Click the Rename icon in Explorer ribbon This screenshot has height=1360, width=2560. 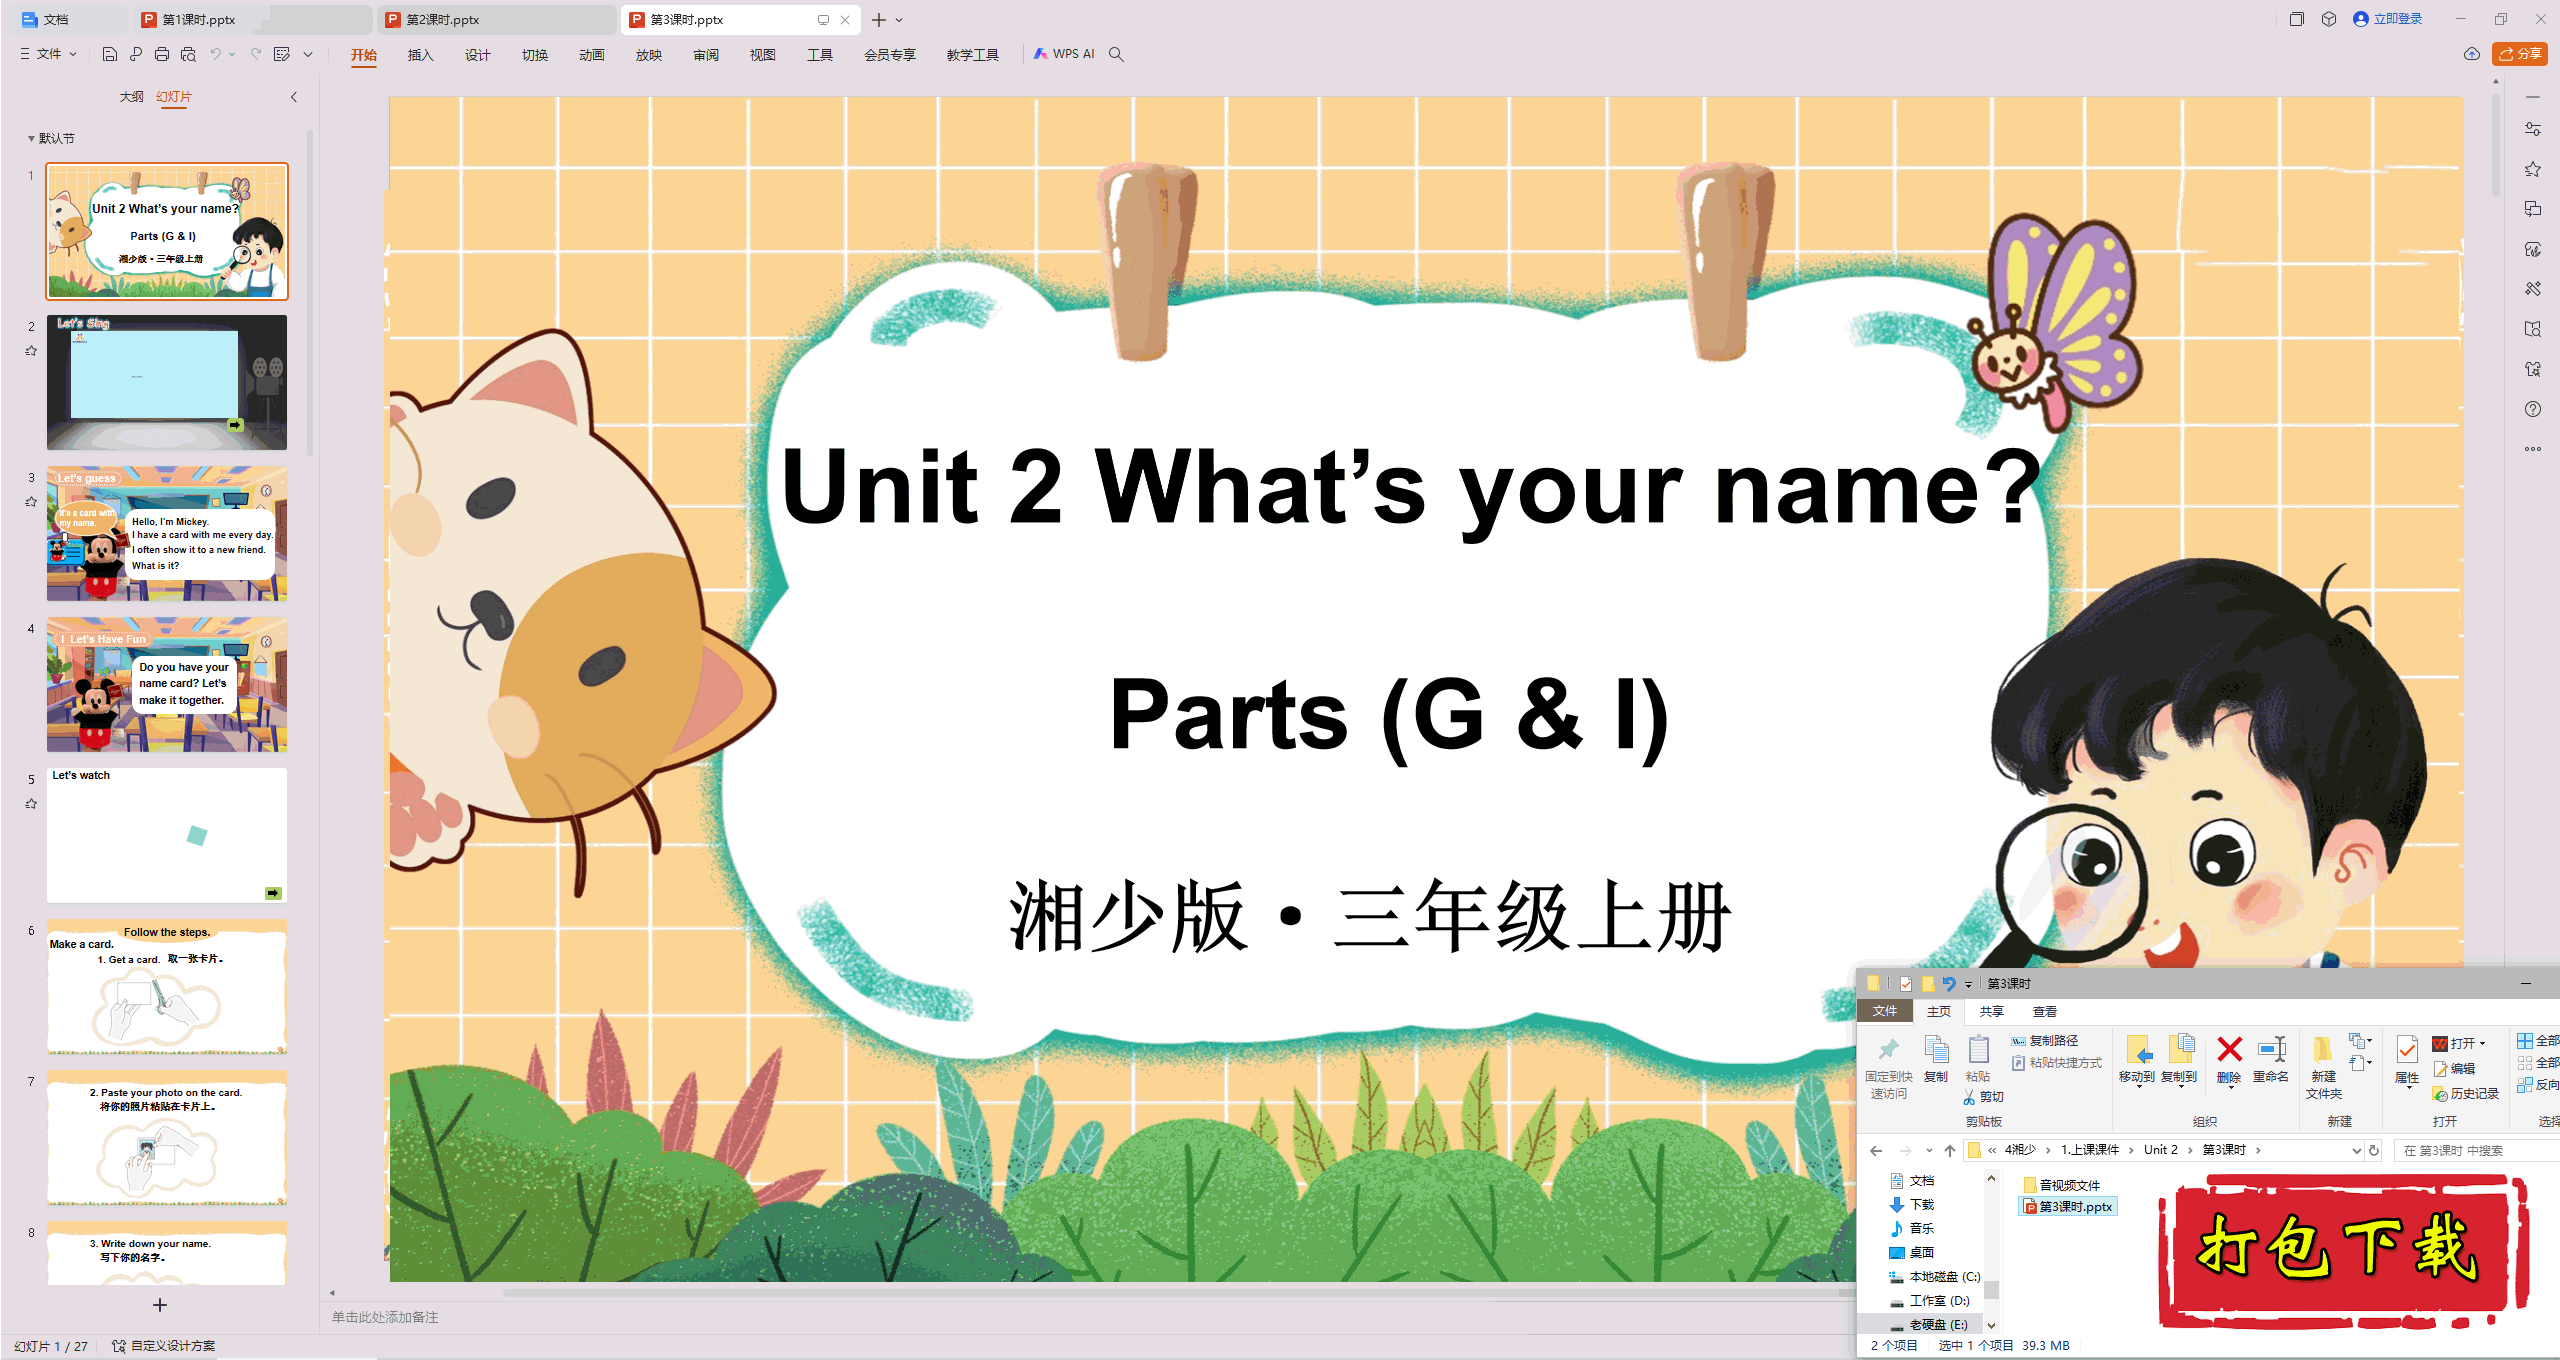[2271, 1049]
